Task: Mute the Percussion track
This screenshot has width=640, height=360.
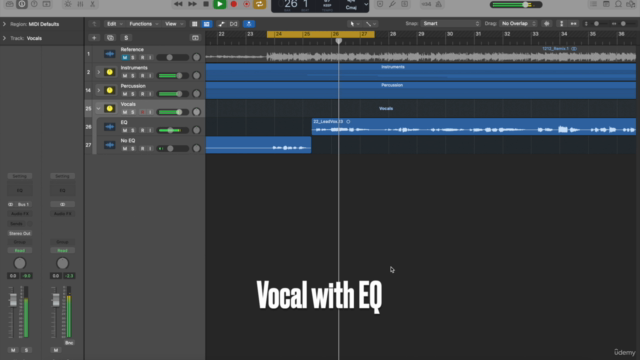Action: point(124,94)
